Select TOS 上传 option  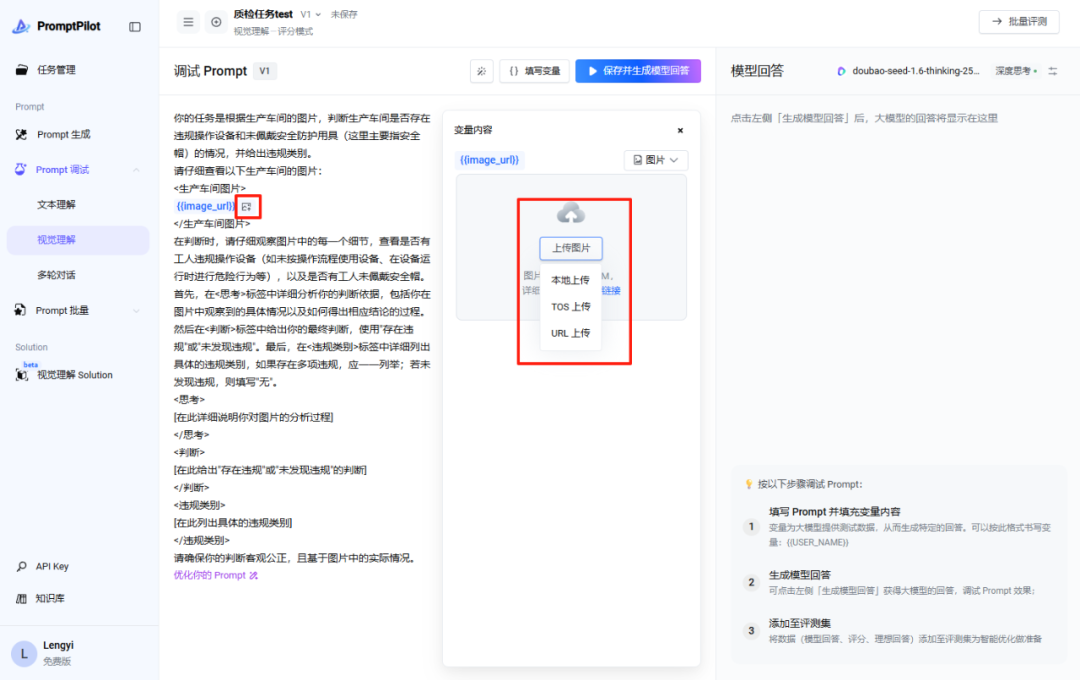[x=570, y=307]
